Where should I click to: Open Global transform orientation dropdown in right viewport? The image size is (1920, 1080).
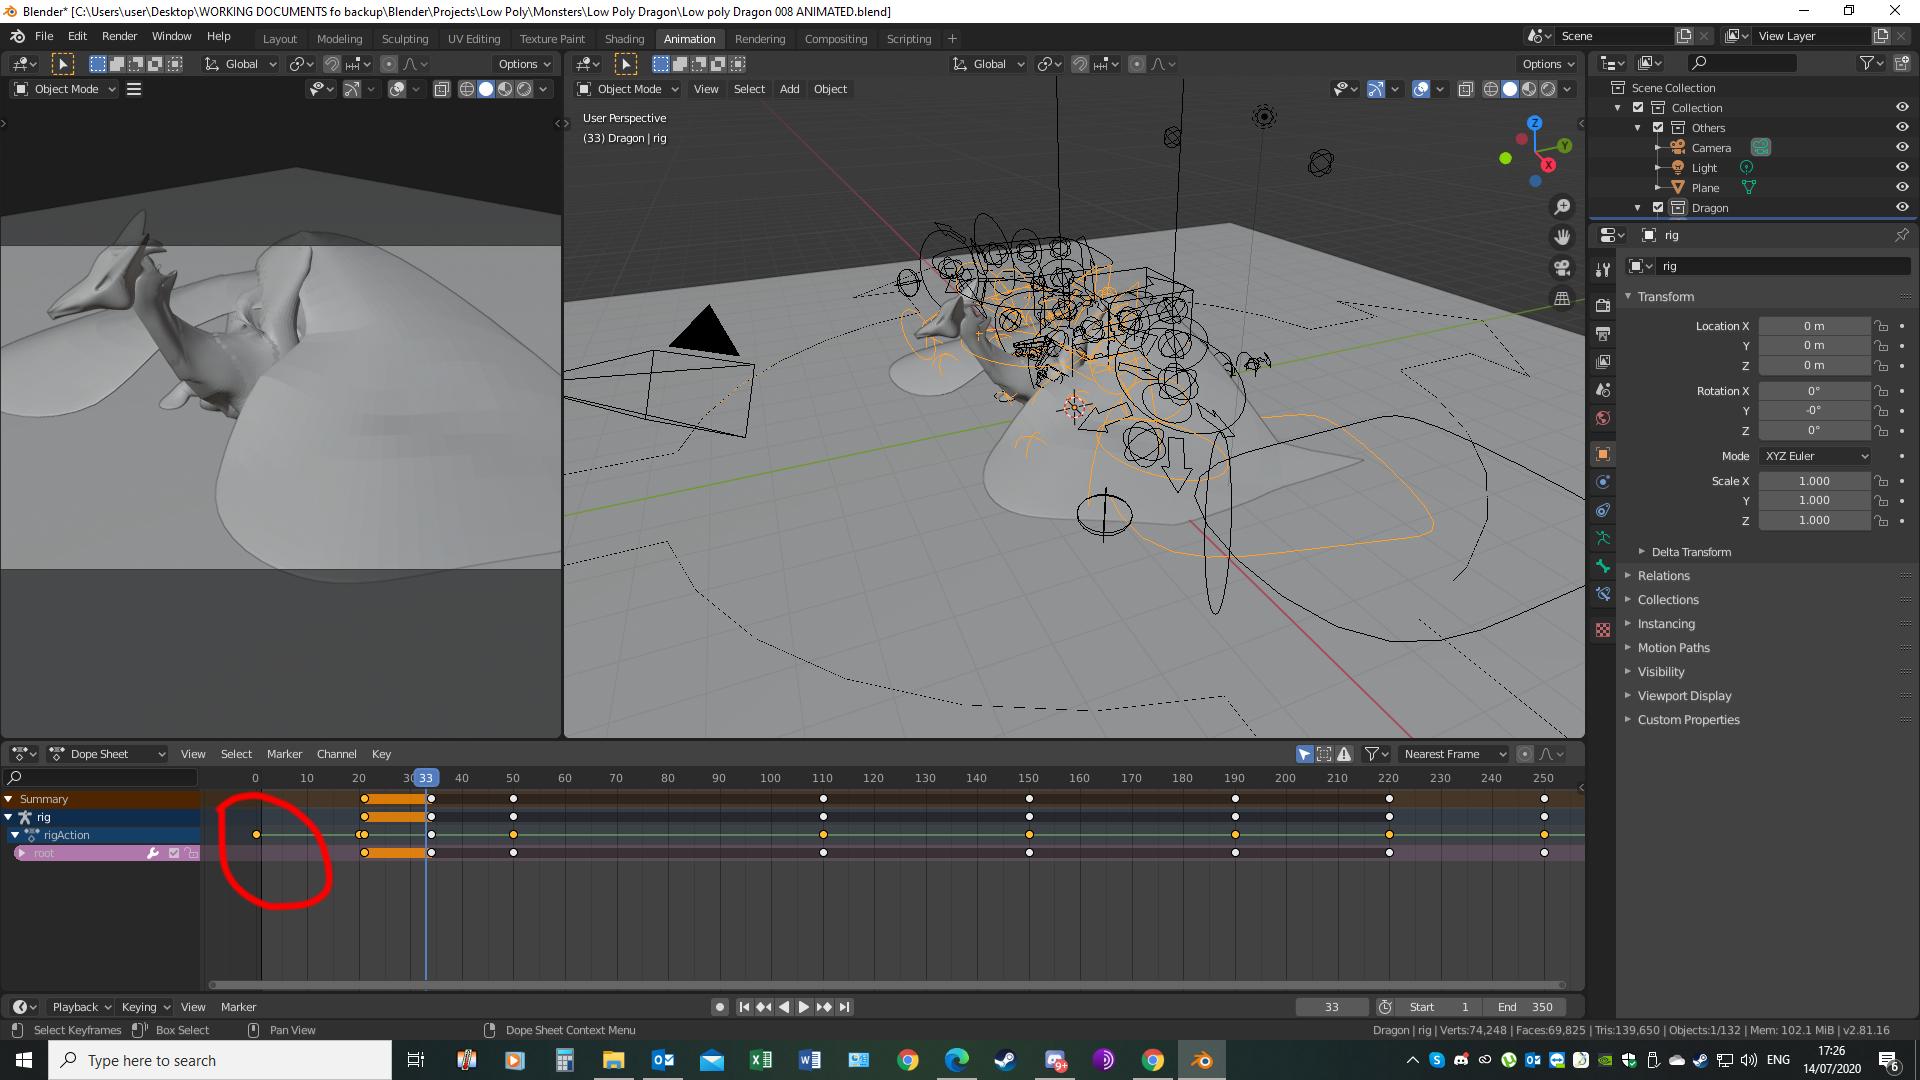(988, 64)
